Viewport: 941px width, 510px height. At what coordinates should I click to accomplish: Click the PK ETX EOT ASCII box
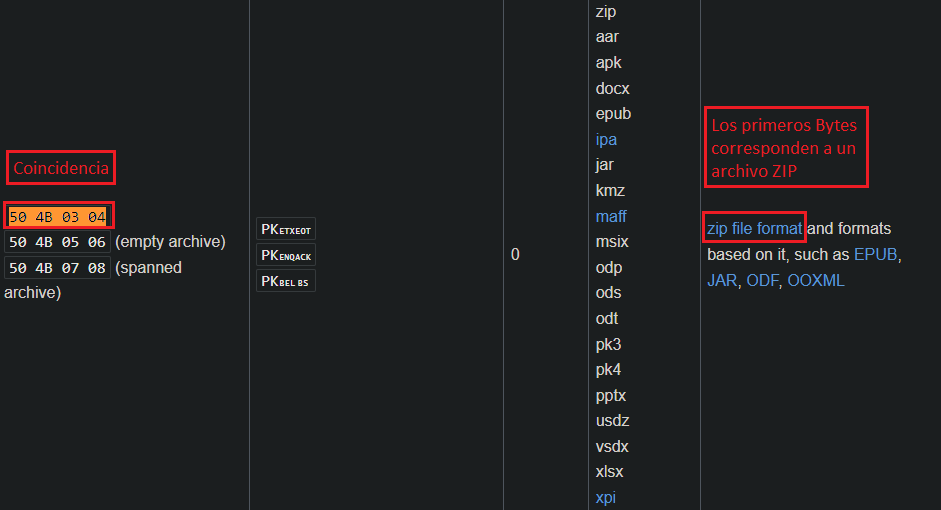[x=286, y=229]
